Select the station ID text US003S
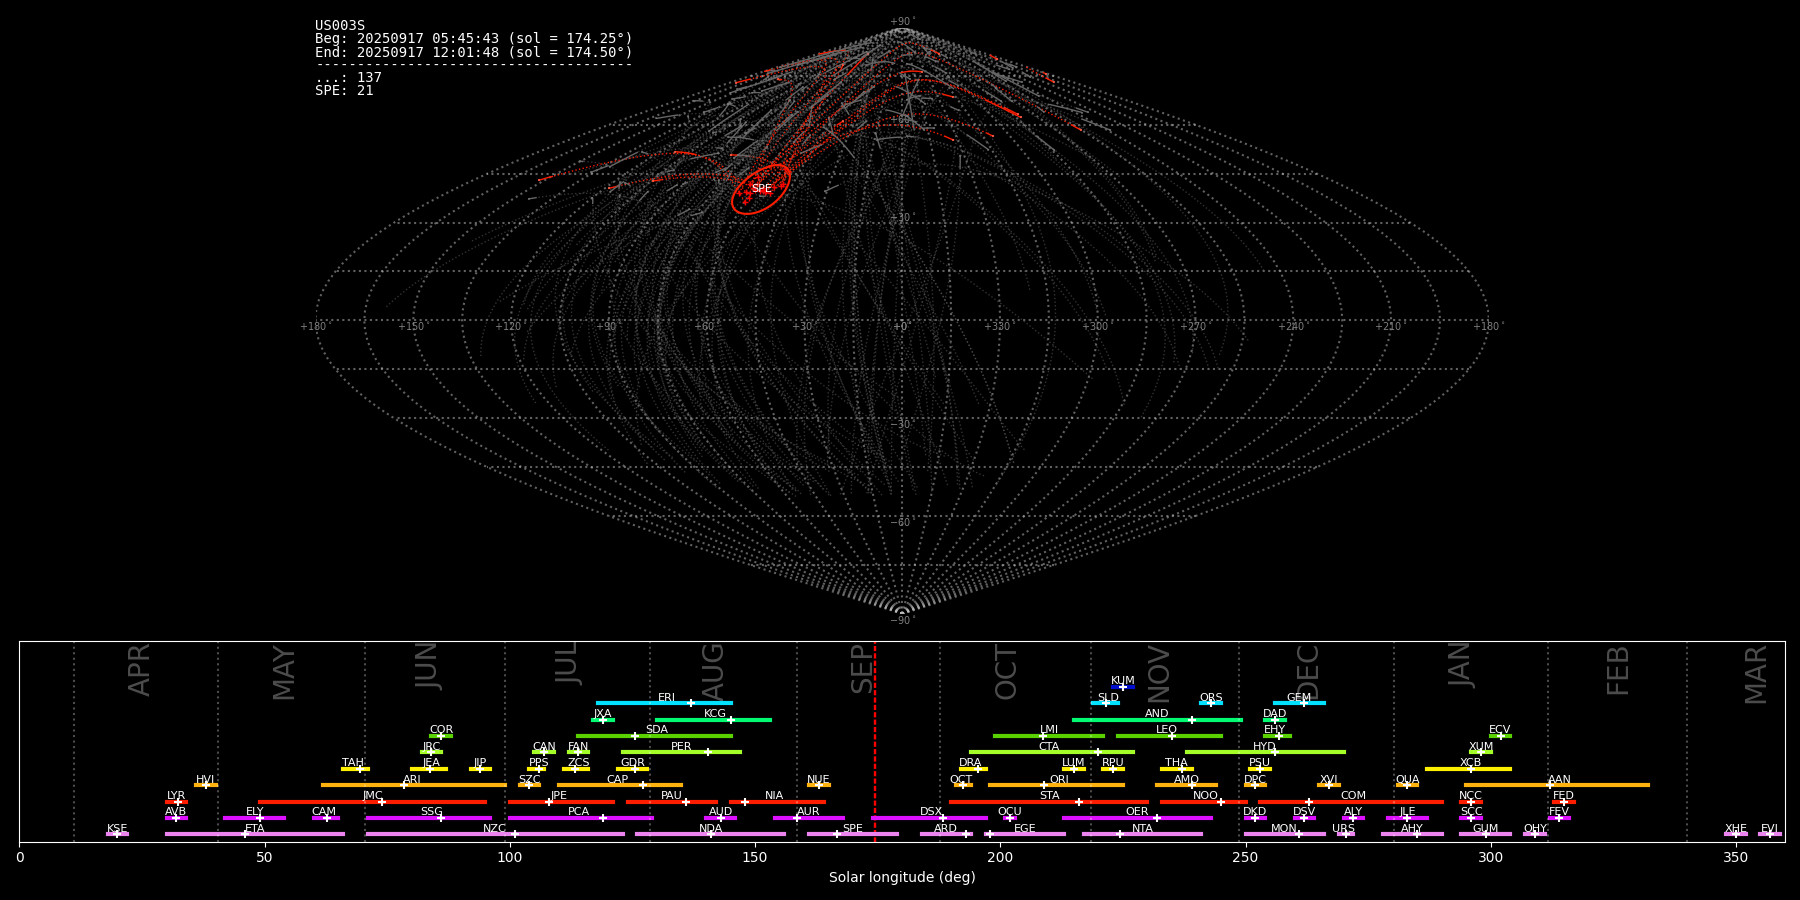Screen dimensions: 1800x900 coord(340,26)
